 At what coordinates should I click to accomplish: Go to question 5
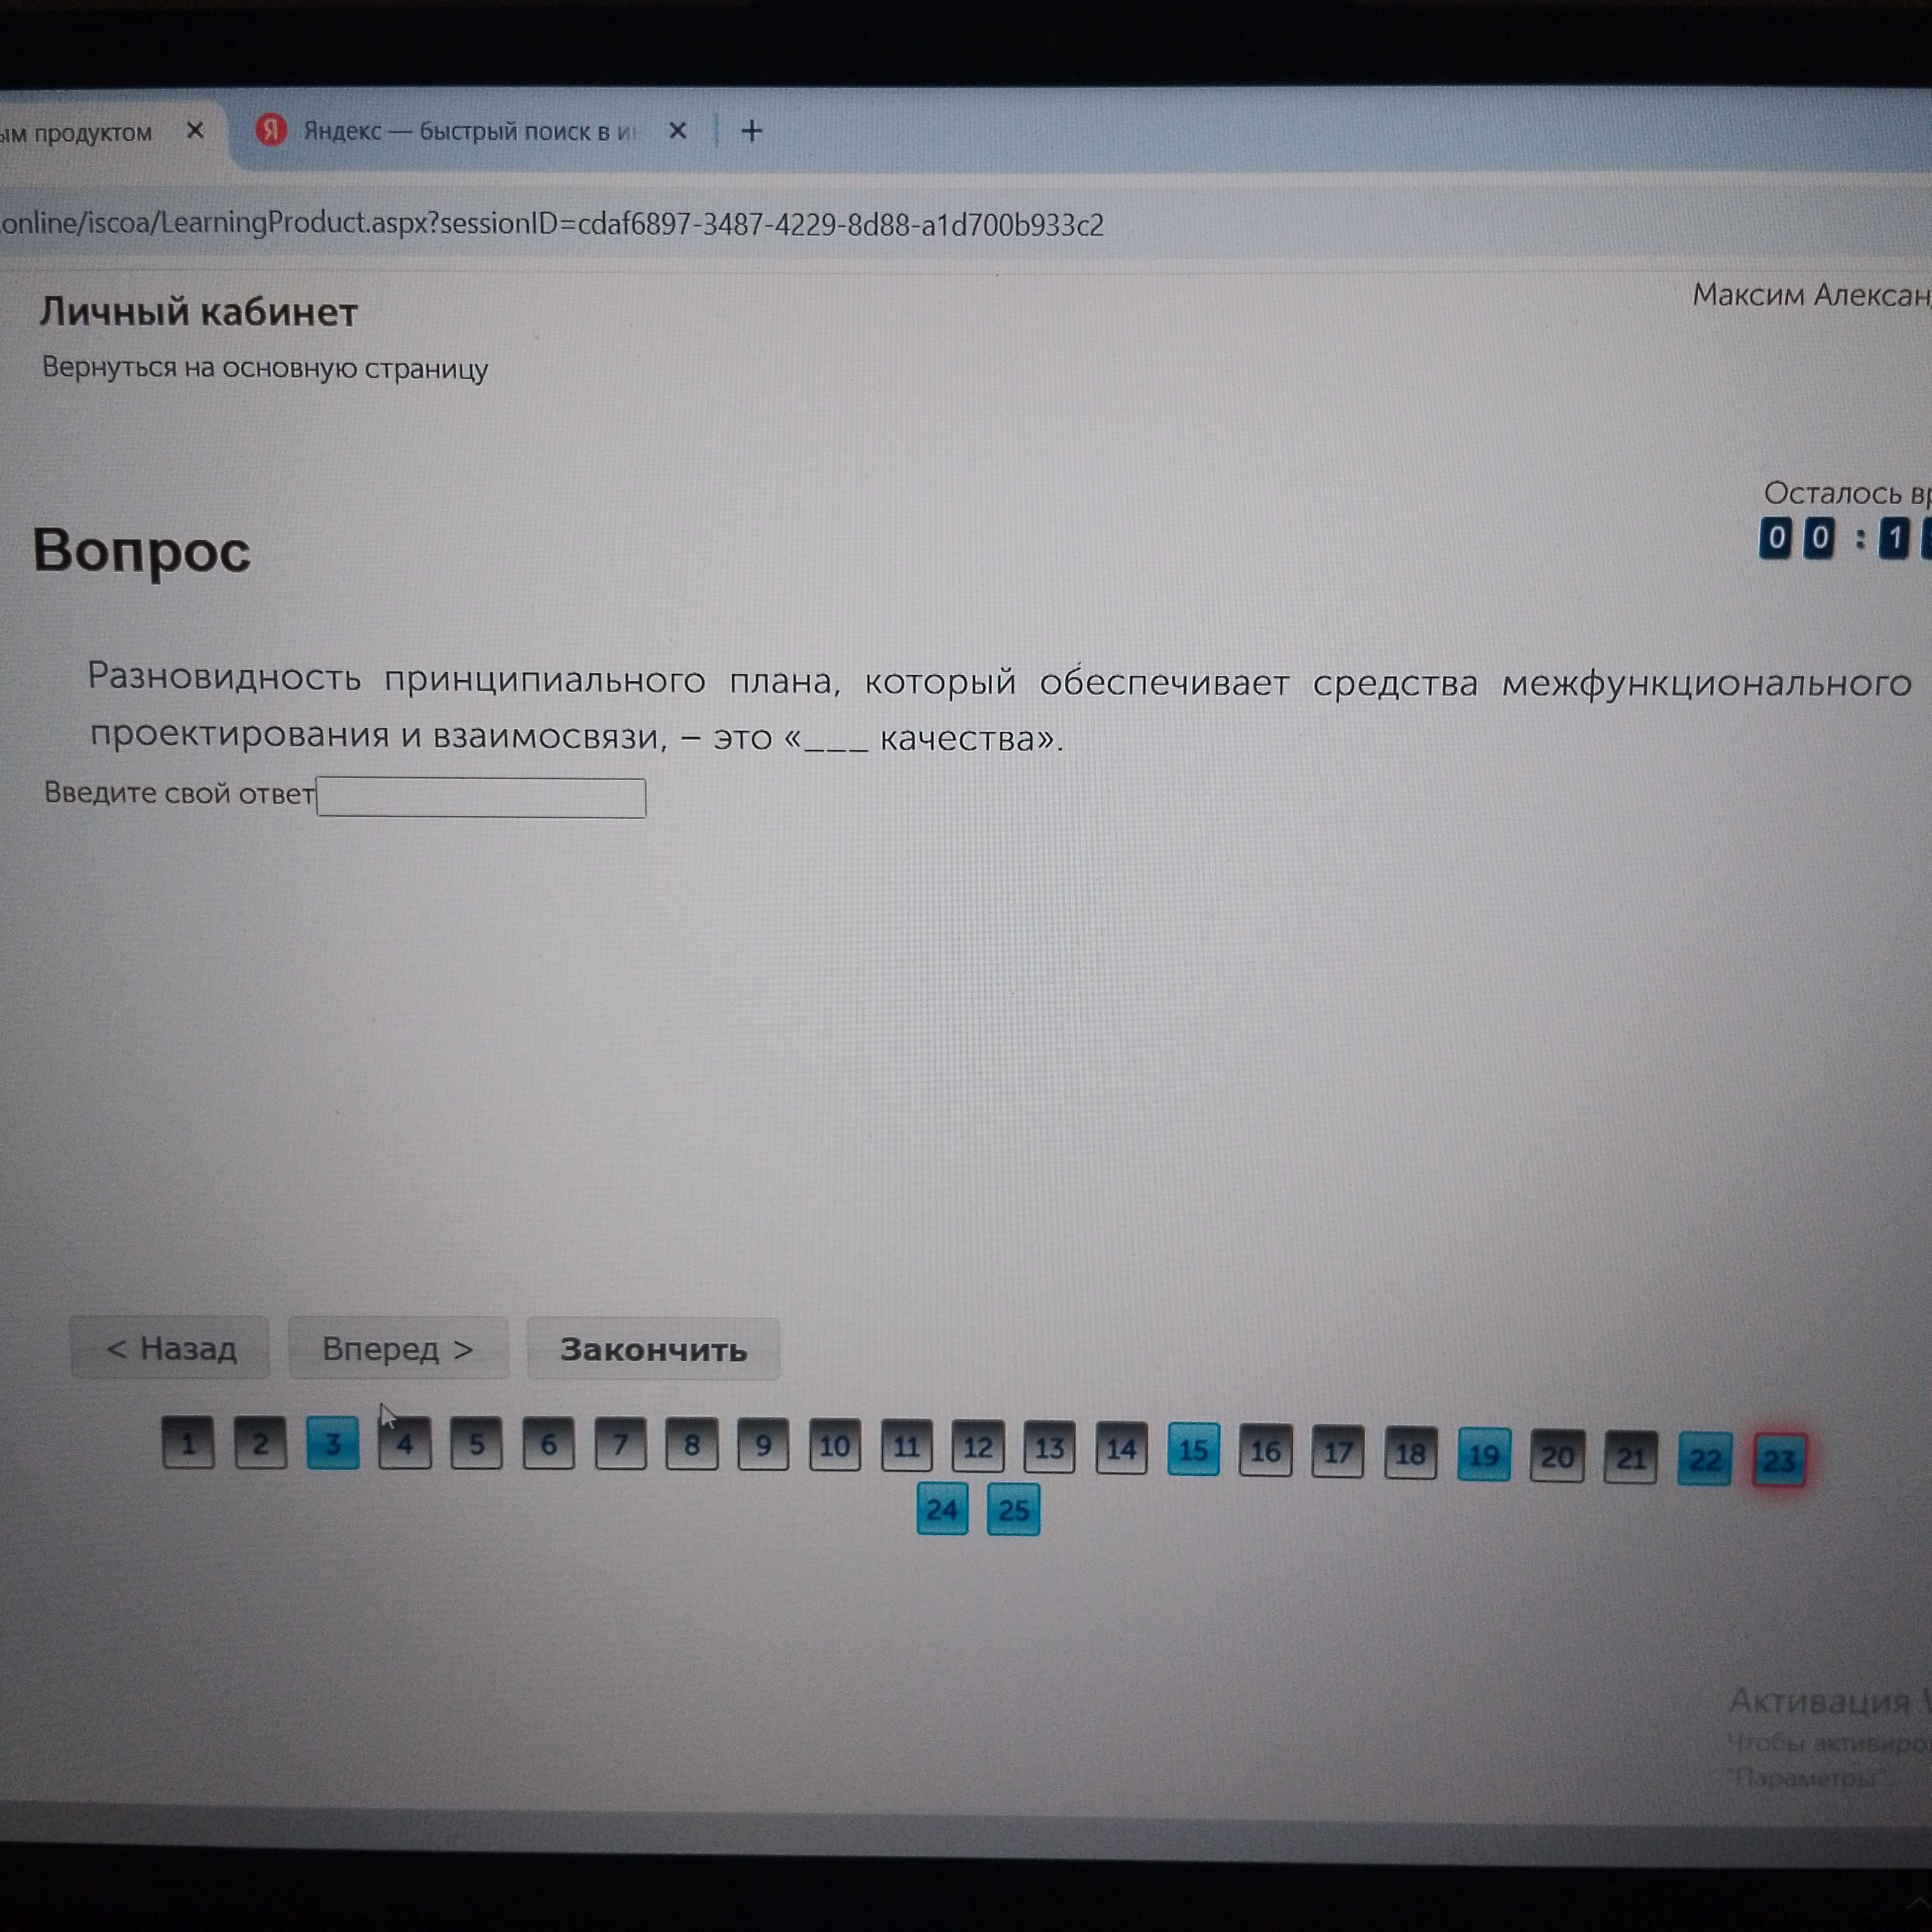[476, 1444]
